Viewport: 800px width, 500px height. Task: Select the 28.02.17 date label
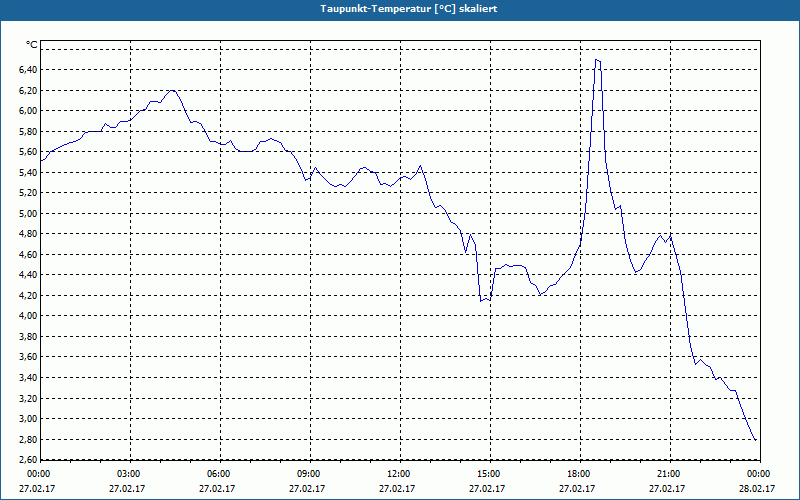[758, 488]
